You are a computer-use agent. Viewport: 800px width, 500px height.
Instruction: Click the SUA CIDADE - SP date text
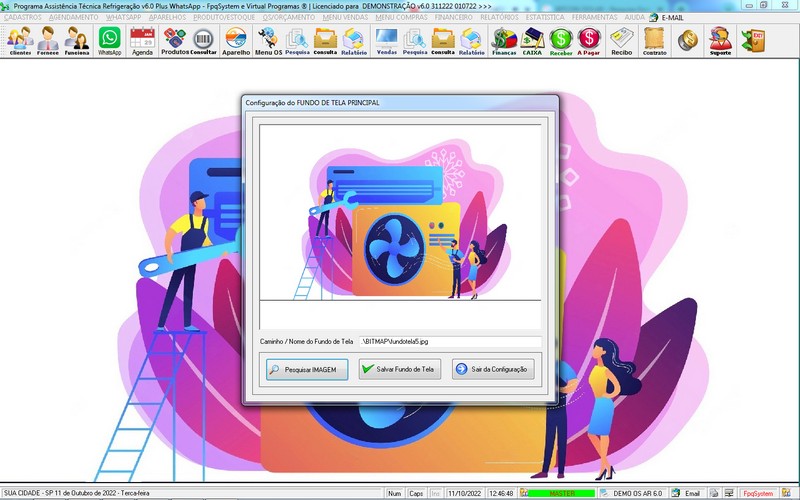[77, 493]
